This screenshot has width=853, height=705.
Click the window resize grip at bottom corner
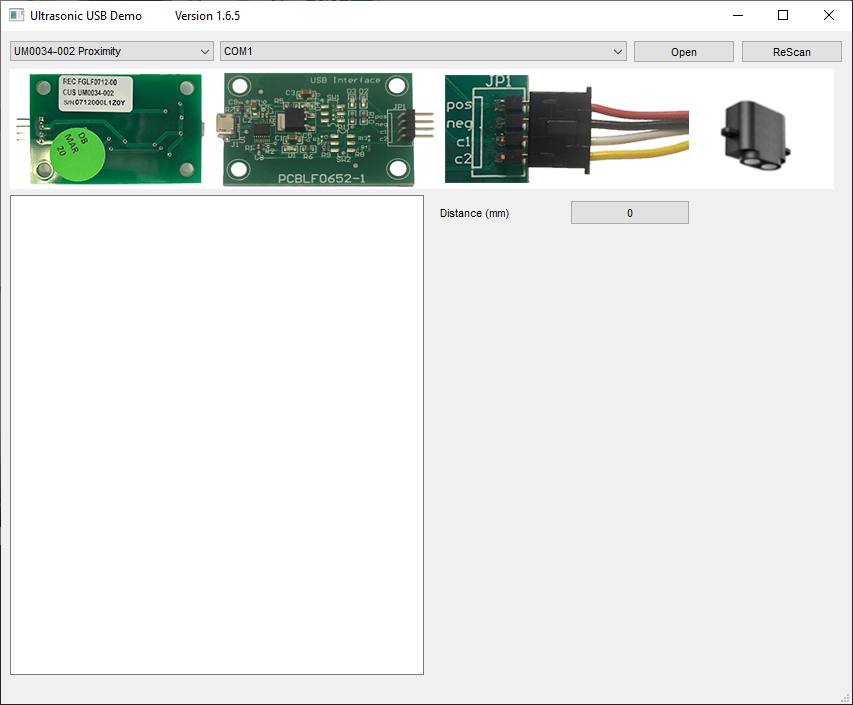click(x=845, y=697)
